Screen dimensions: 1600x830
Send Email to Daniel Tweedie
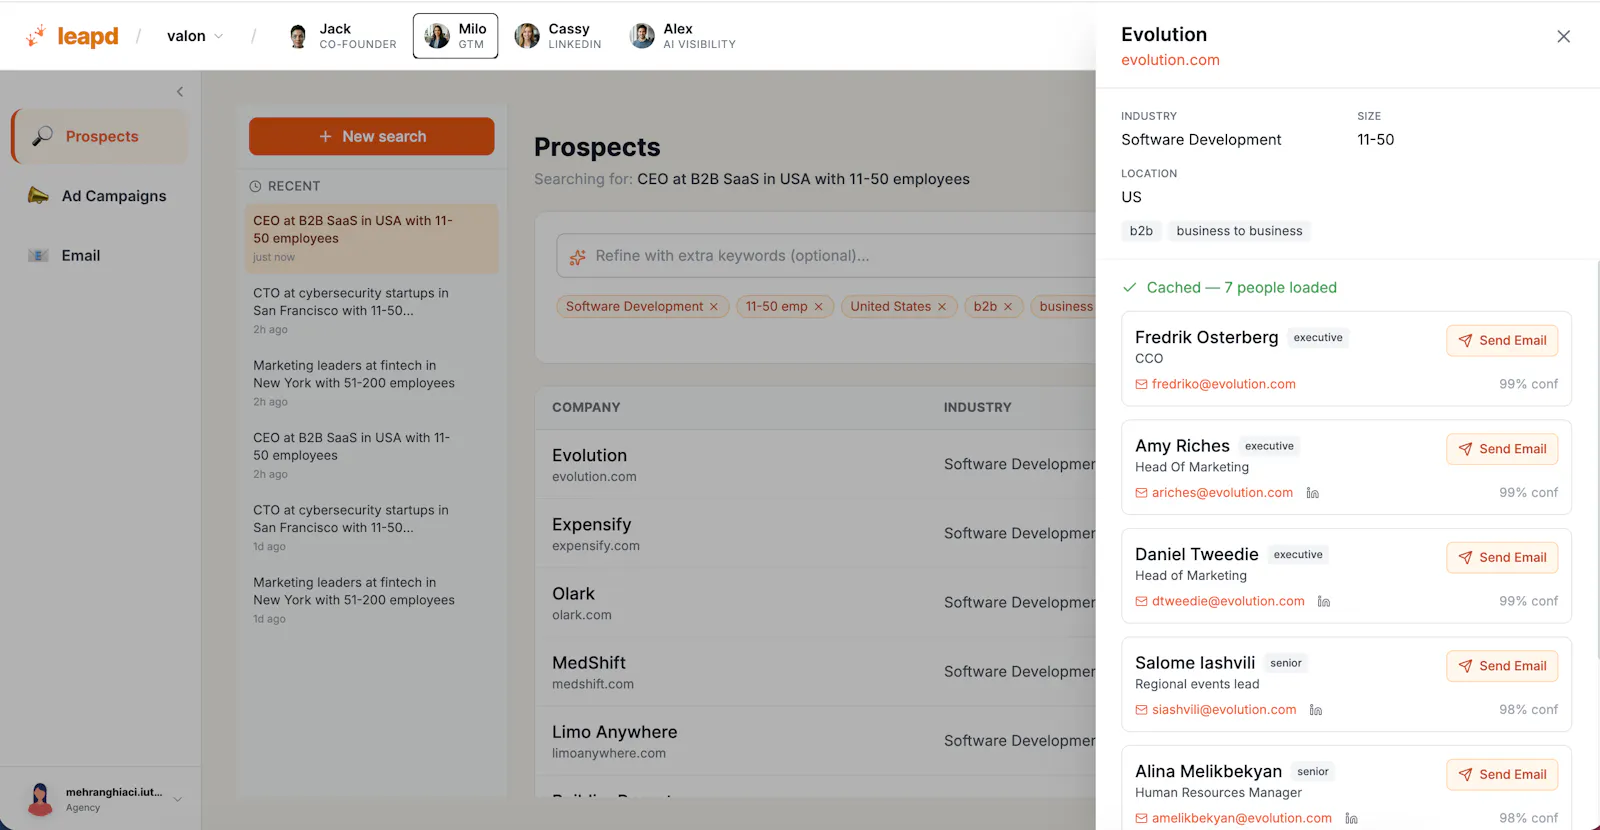pyautogui.click(x=1502, y=558)
